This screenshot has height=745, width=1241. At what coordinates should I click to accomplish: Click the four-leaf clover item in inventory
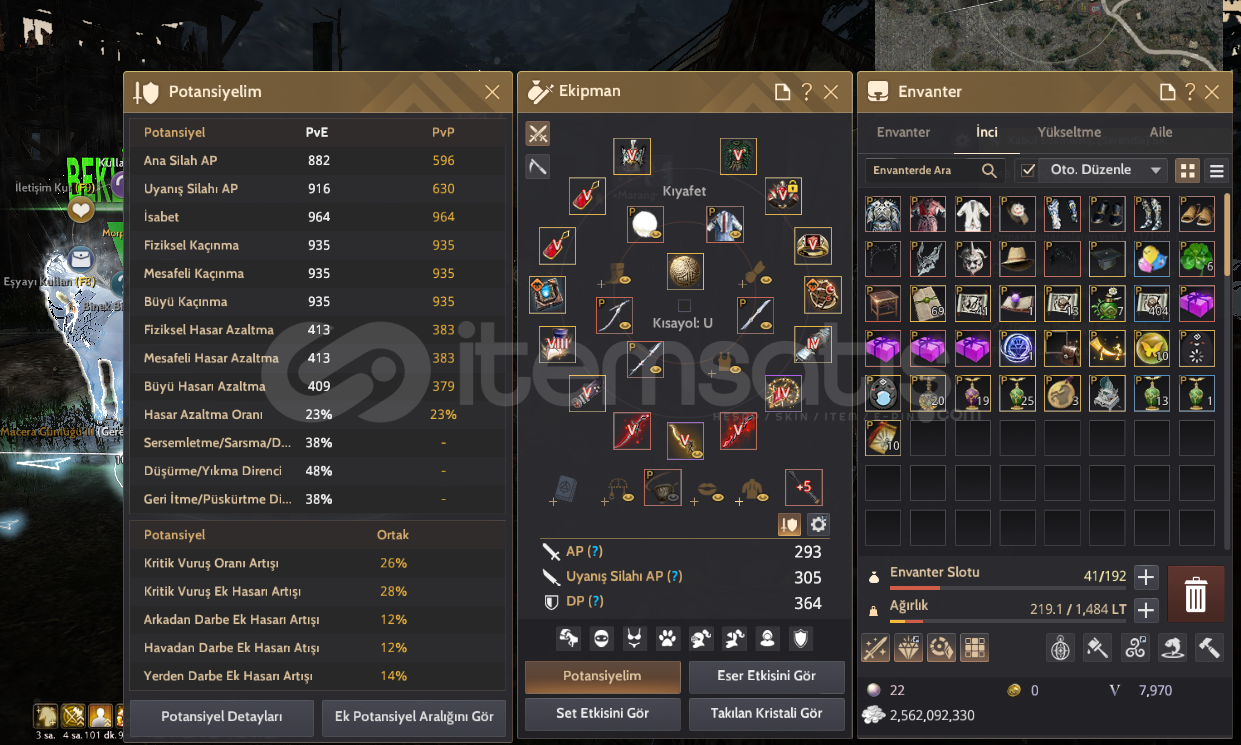tap(1197, 259)
